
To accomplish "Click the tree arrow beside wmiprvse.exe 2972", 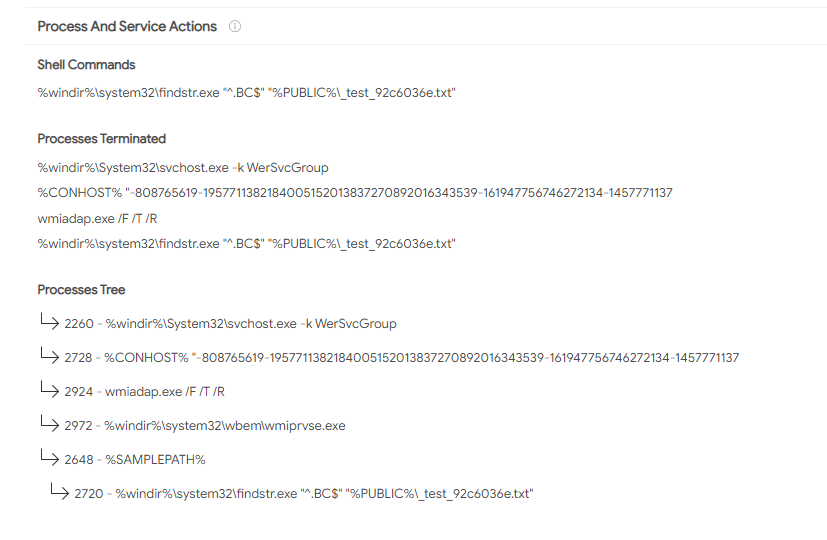I will click(50, 422).
